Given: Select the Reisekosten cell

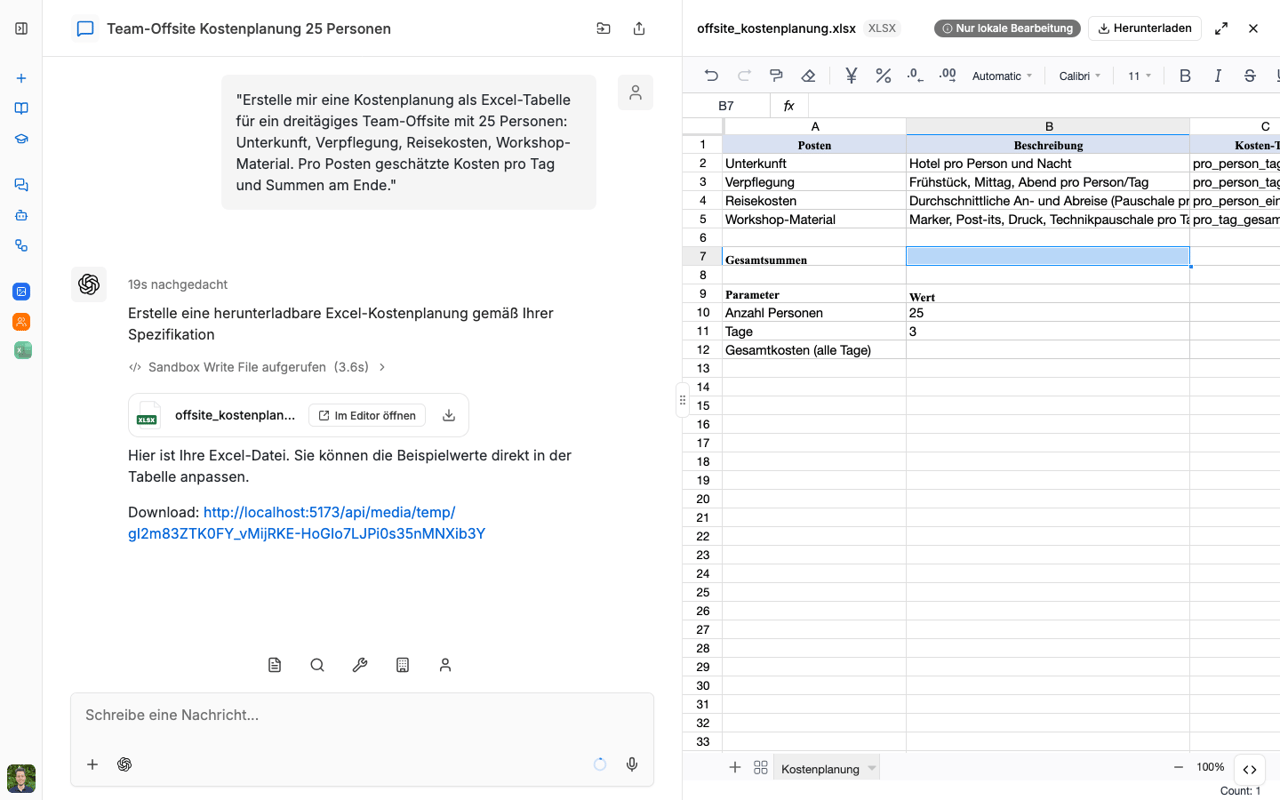Looking at the screenshot, I should point(815,201).
